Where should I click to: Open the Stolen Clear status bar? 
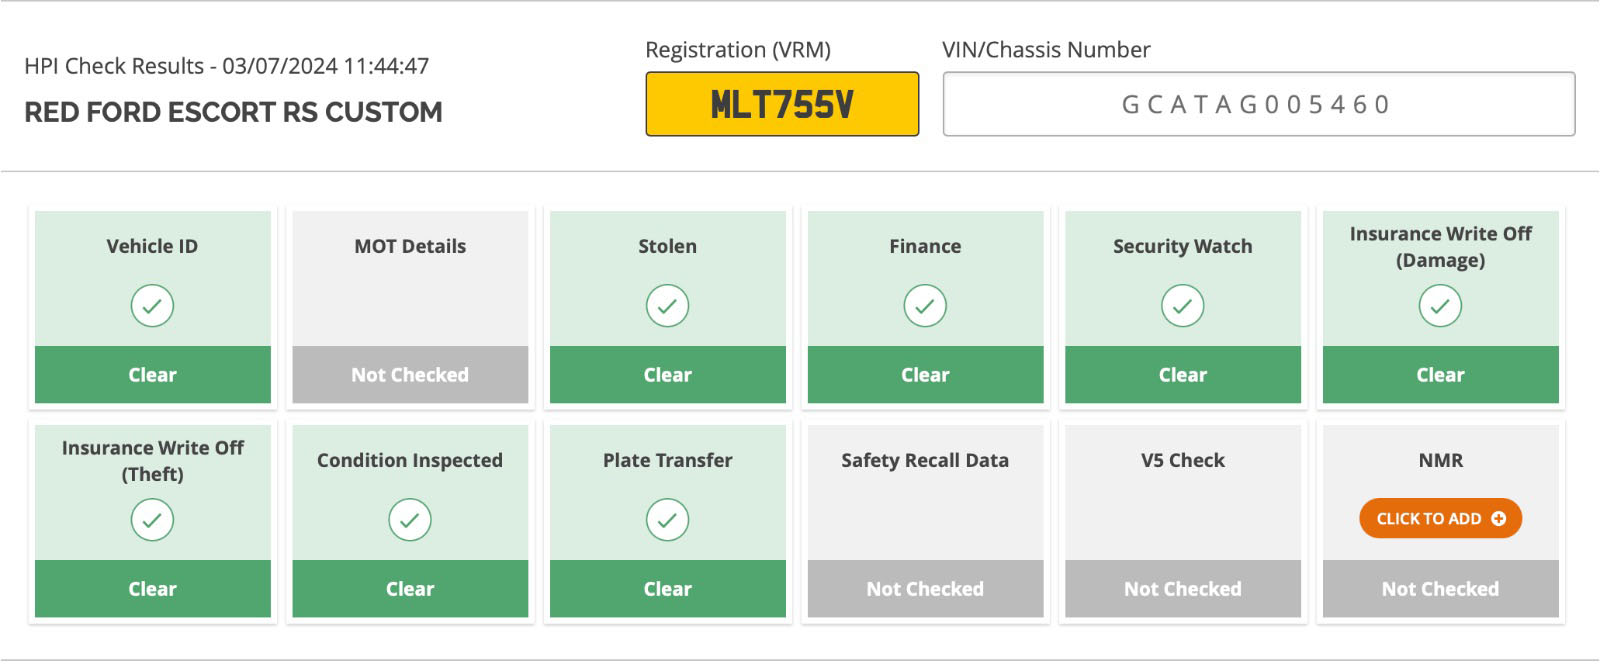pyautogui.click(x=668, y=375)
